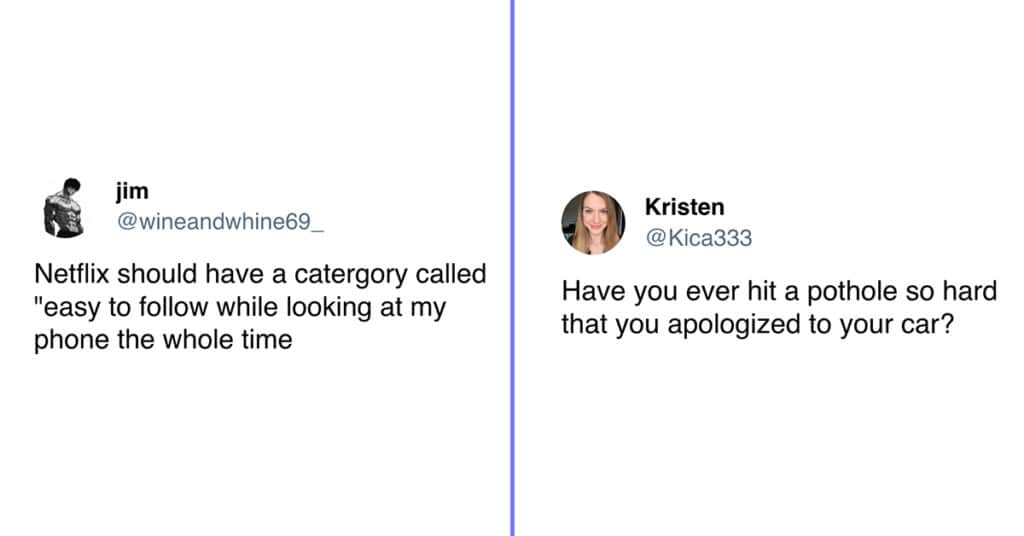Select the word Netflix in jim's tweet
Screen dimensions: 1024x536
pos(72,274)
